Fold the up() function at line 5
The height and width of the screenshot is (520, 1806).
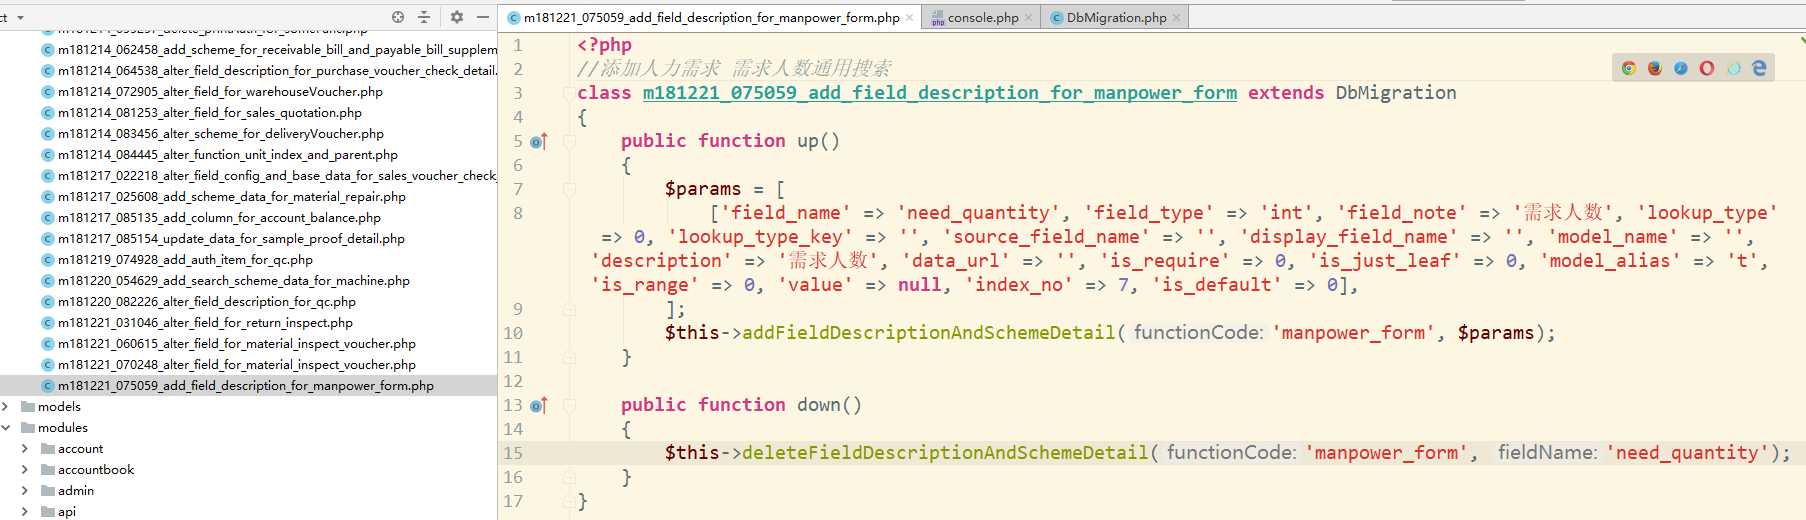[x=569, y=141]
